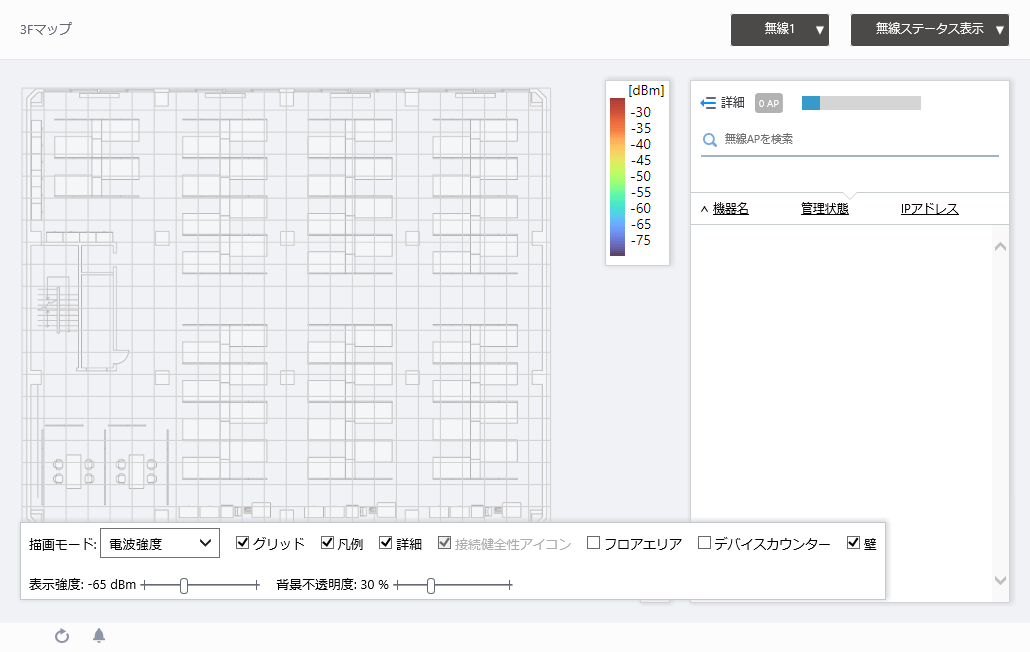Open the 描画モード 電波強度 combo box
Viewport: 1030px width, 652px height.
tap(160, 544)
